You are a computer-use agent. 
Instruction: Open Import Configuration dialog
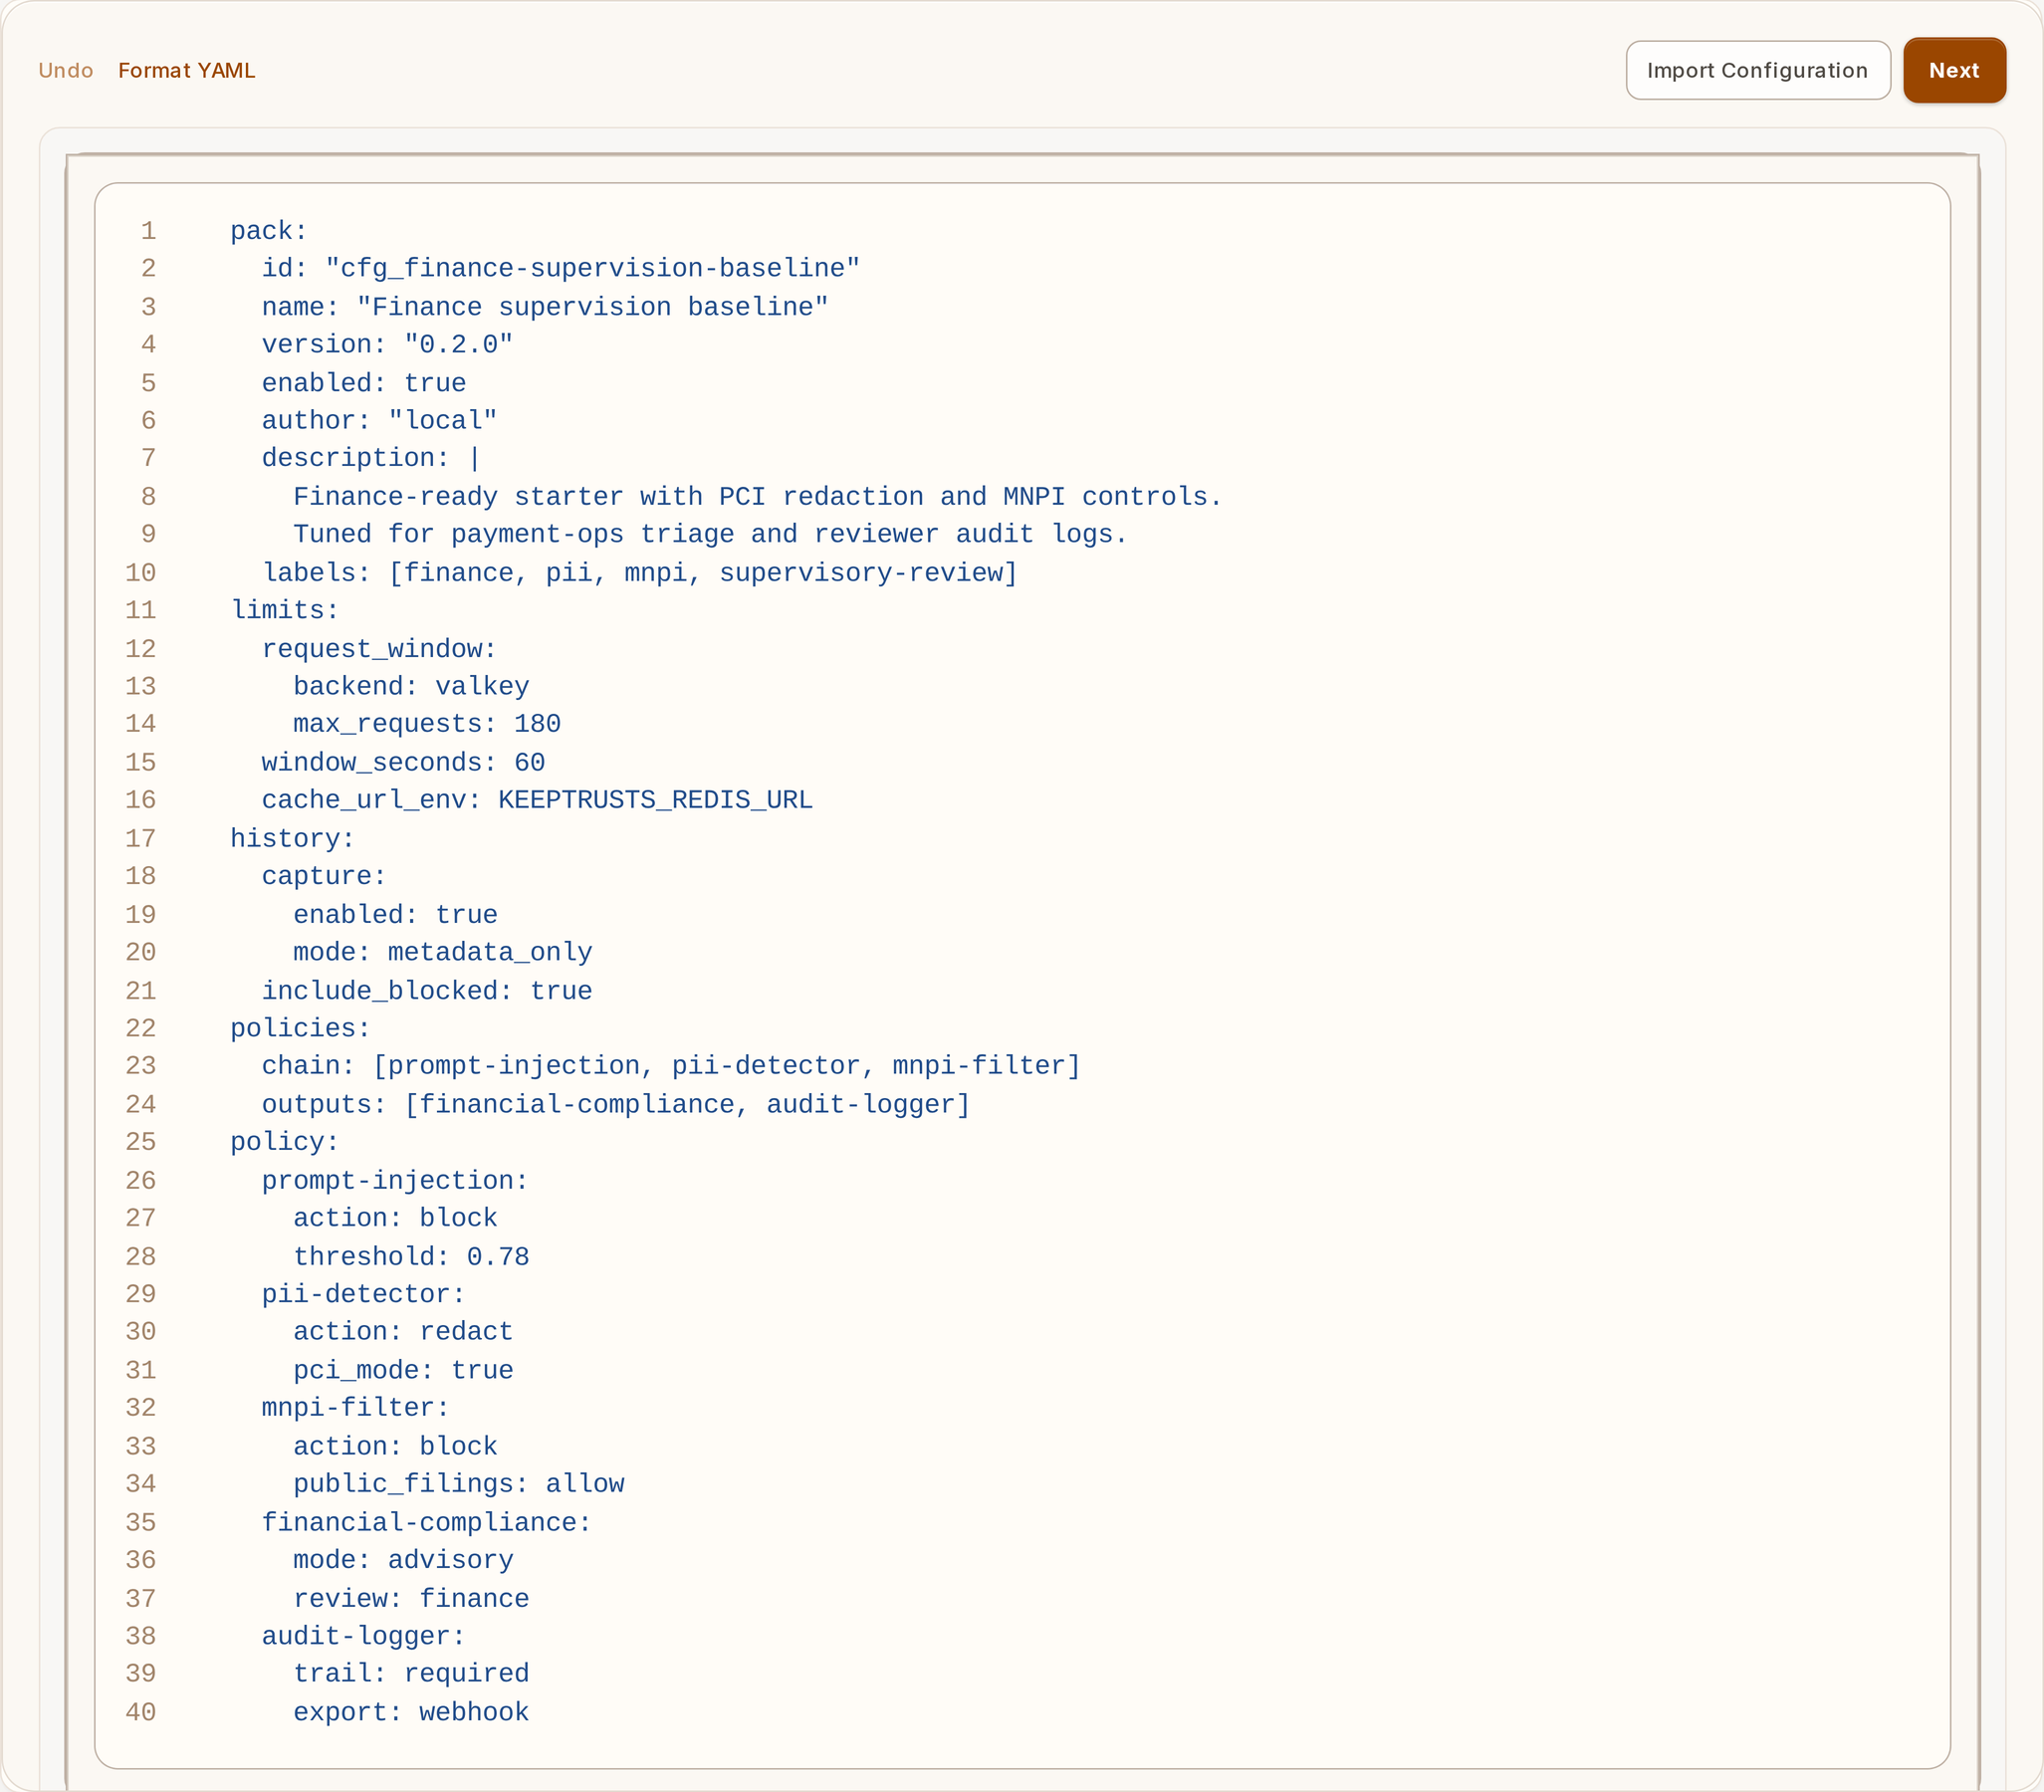[1757, 70]
